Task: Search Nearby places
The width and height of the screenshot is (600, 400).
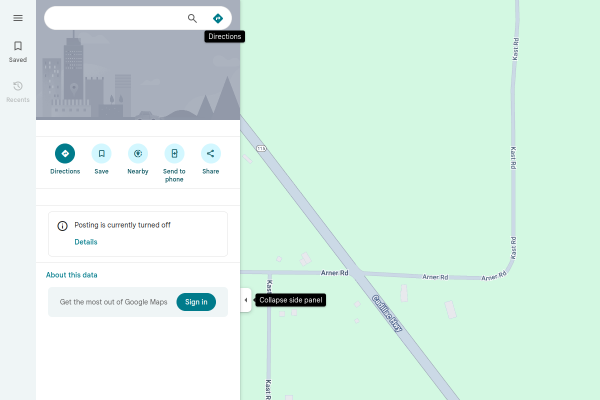Action: 138,153
